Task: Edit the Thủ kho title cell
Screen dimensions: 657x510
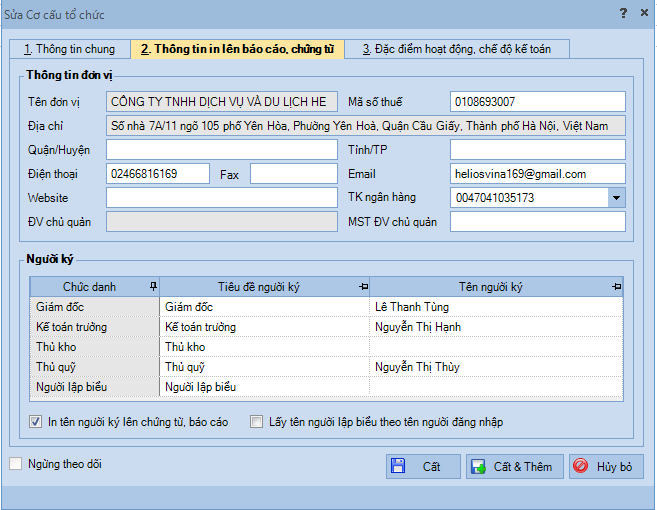Action: click(x=264, y=347)
